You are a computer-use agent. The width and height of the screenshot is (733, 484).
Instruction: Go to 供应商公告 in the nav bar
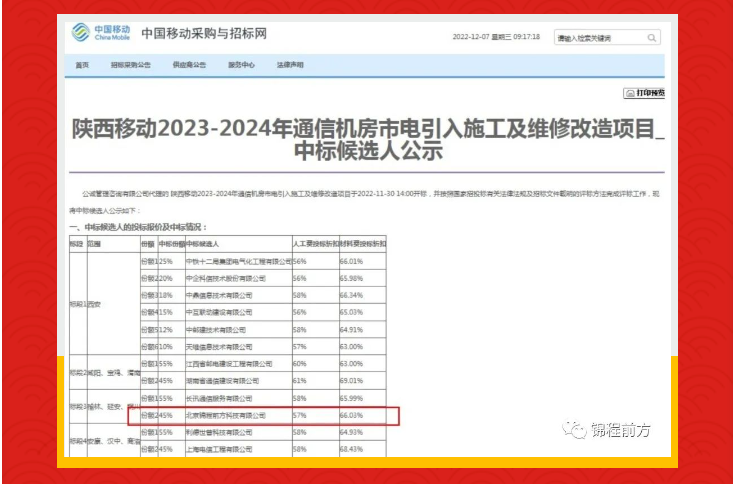tap(189, 65)
